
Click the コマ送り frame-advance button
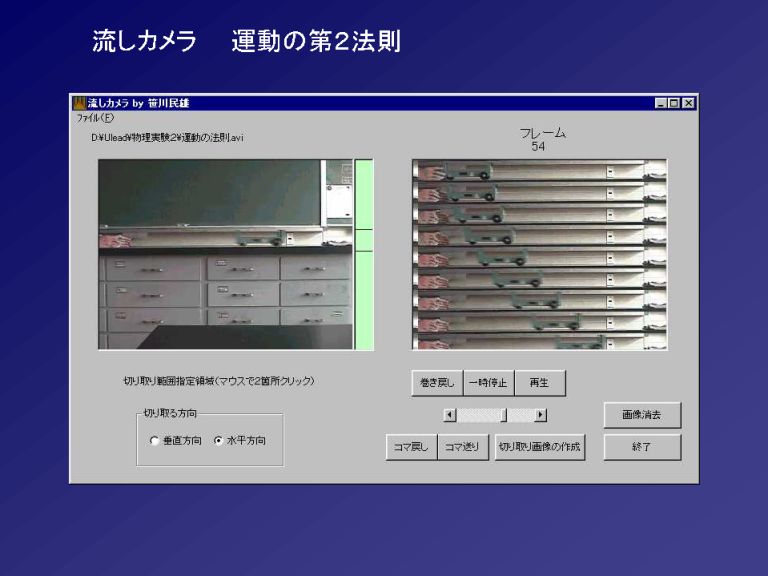click(x=463, y=447)
